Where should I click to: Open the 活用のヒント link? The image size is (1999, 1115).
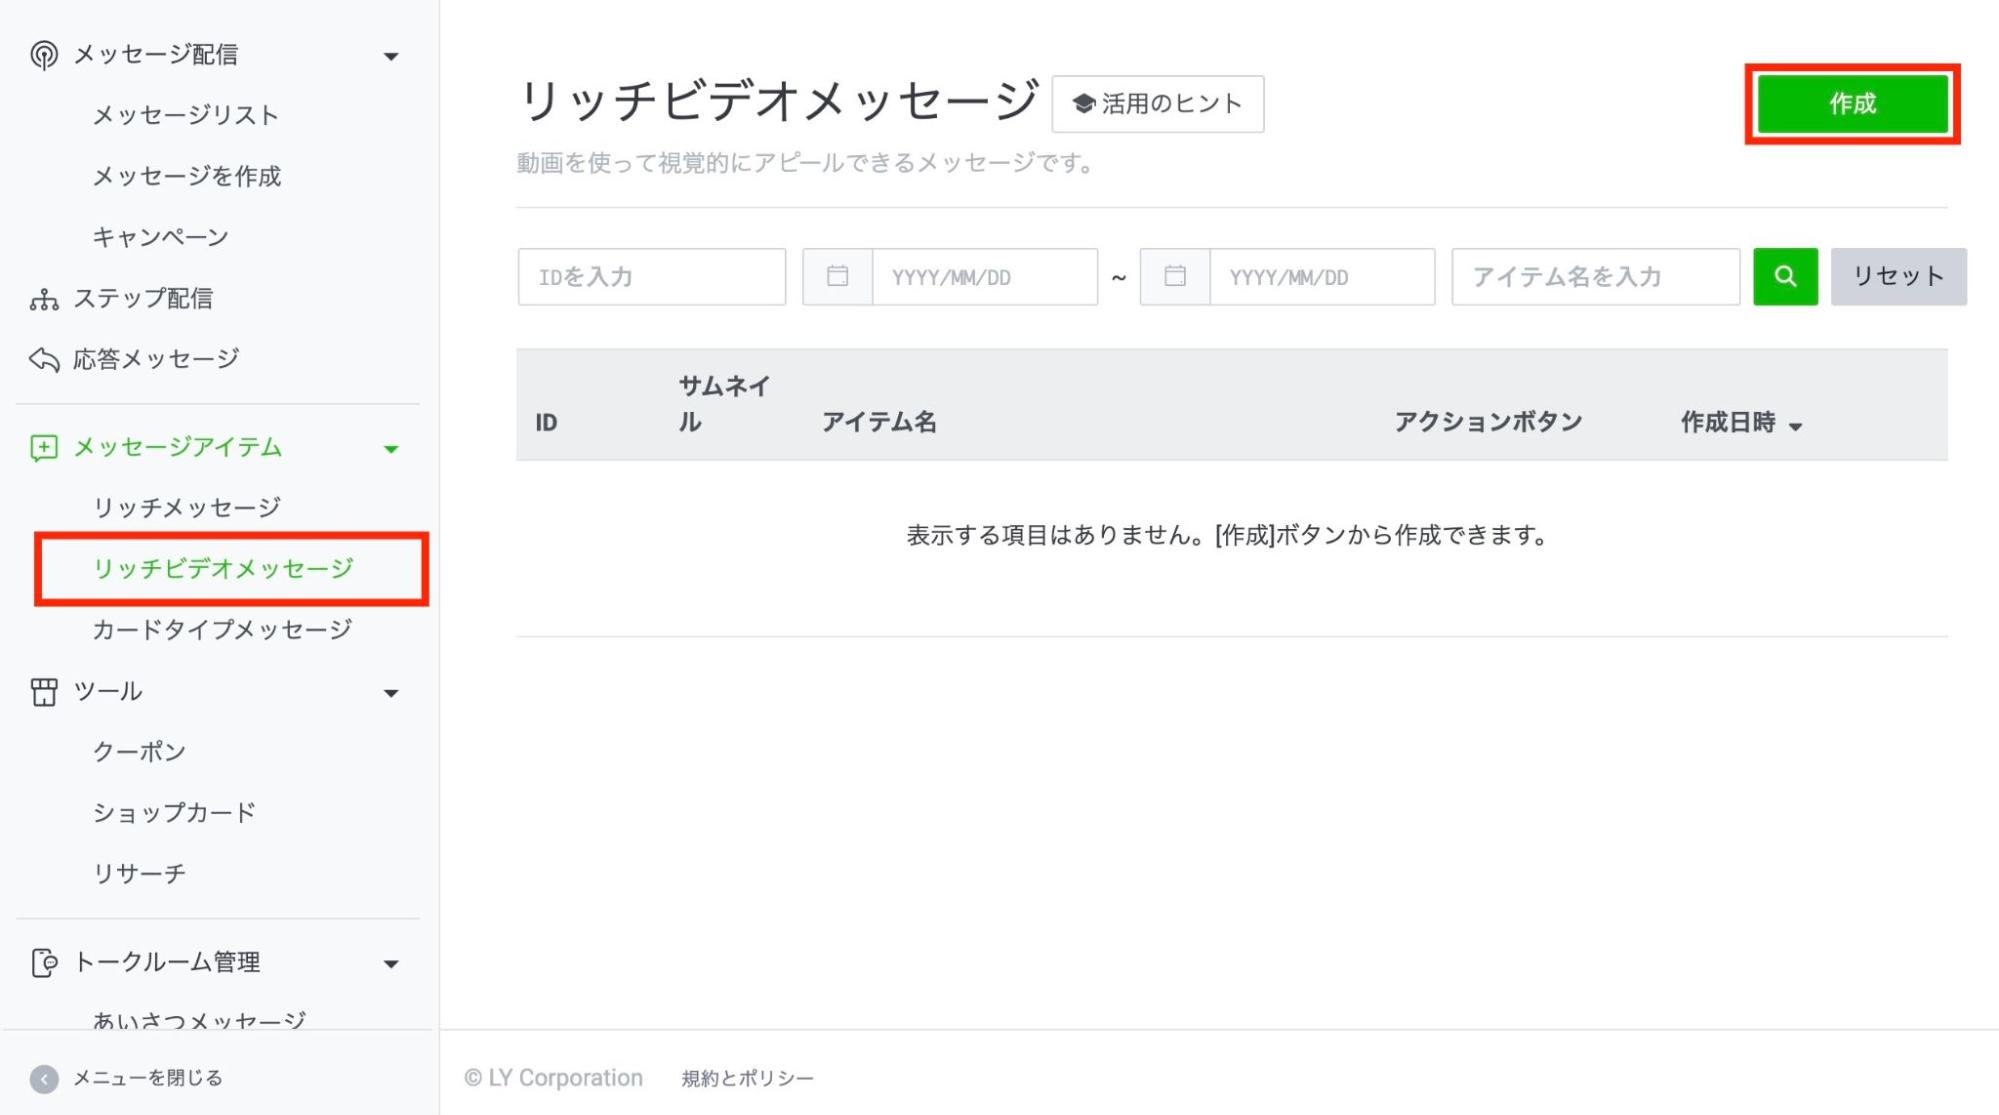click(1156, 103)
